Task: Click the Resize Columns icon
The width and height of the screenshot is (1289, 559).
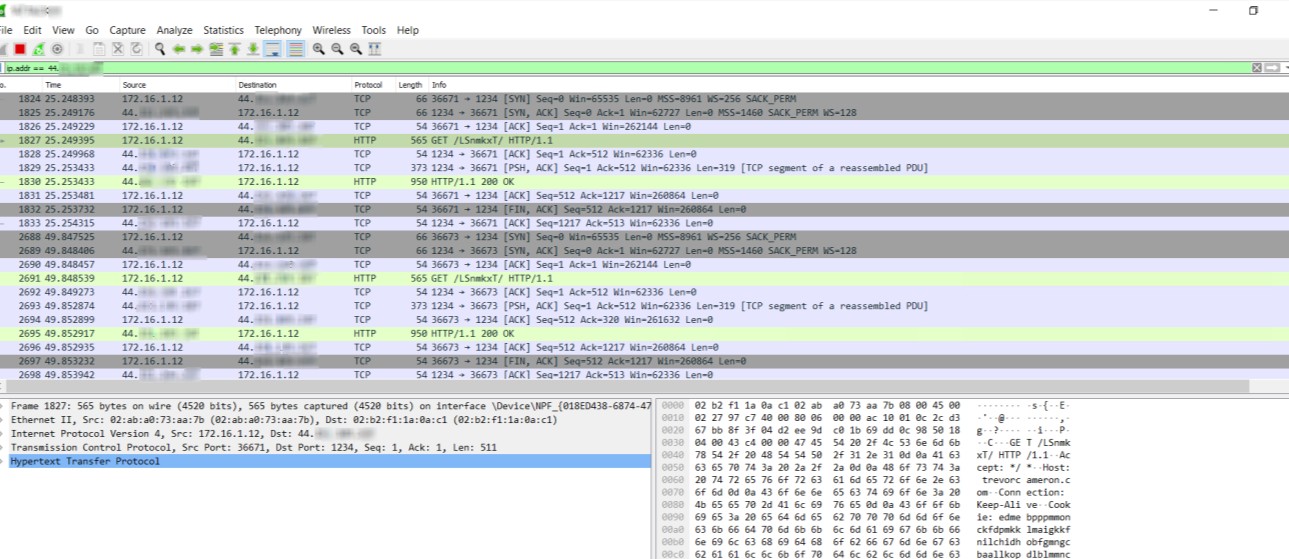Action: (x=375, y=48)
